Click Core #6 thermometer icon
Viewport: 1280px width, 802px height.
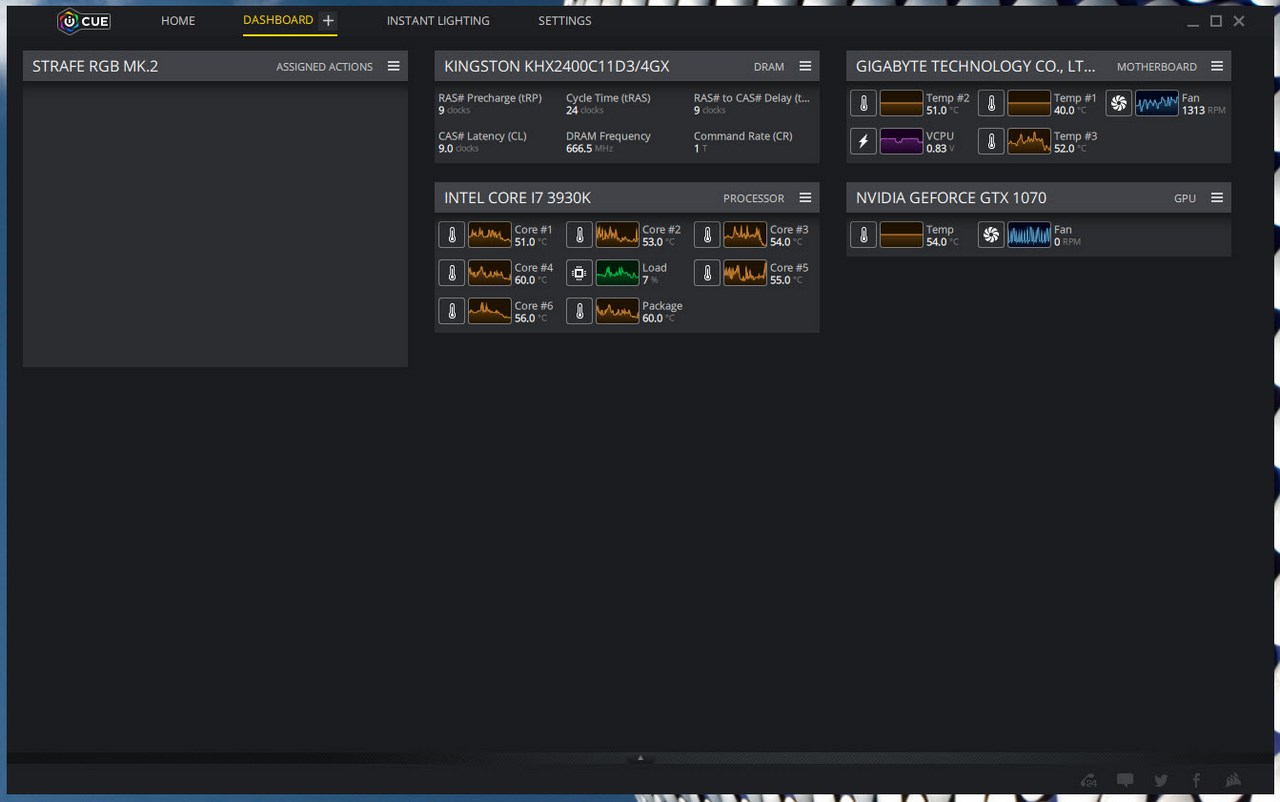tap(452, 311)
